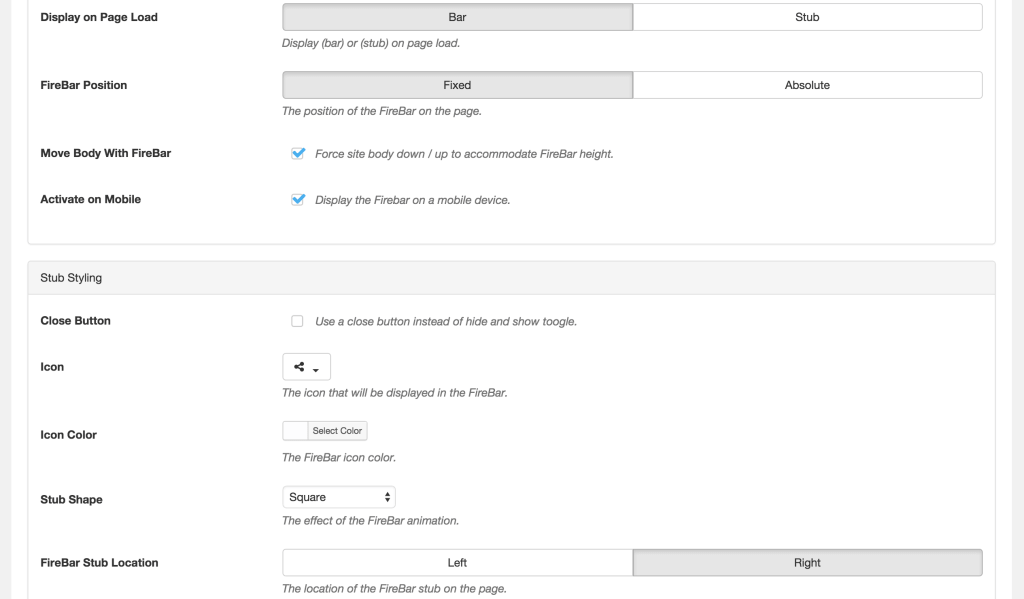Screen dimensions: 1024x599
Task: Enable the Close Button checkbox
Action: click(297, 322)
